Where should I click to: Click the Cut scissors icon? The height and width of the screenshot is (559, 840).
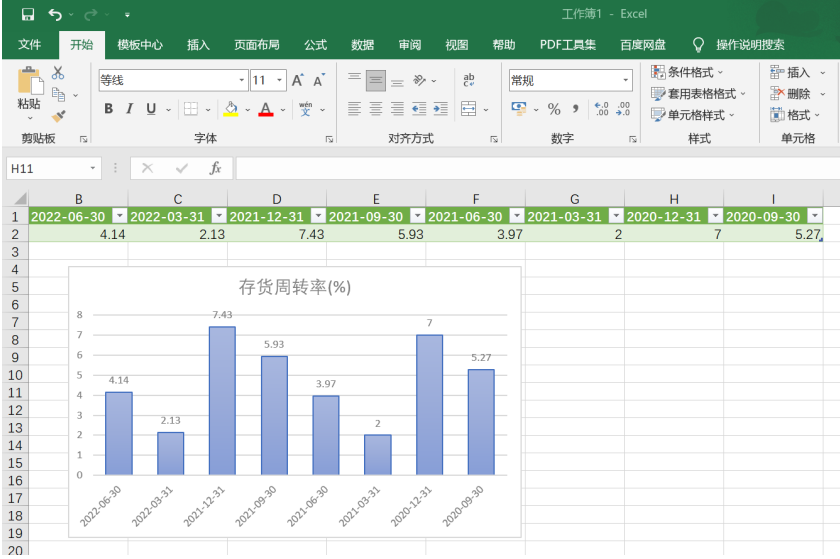tap(58, 73)
